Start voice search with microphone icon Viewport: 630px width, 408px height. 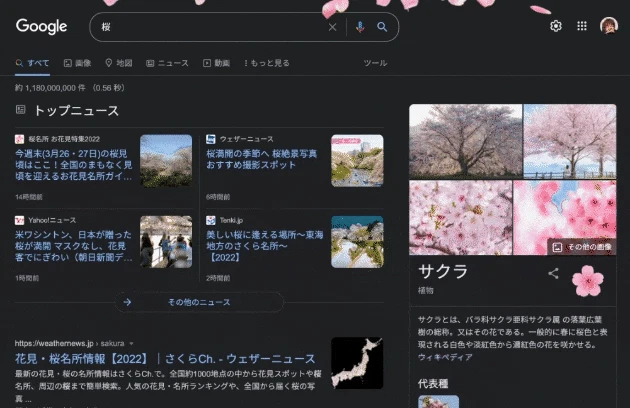click(x=360, y=27)
